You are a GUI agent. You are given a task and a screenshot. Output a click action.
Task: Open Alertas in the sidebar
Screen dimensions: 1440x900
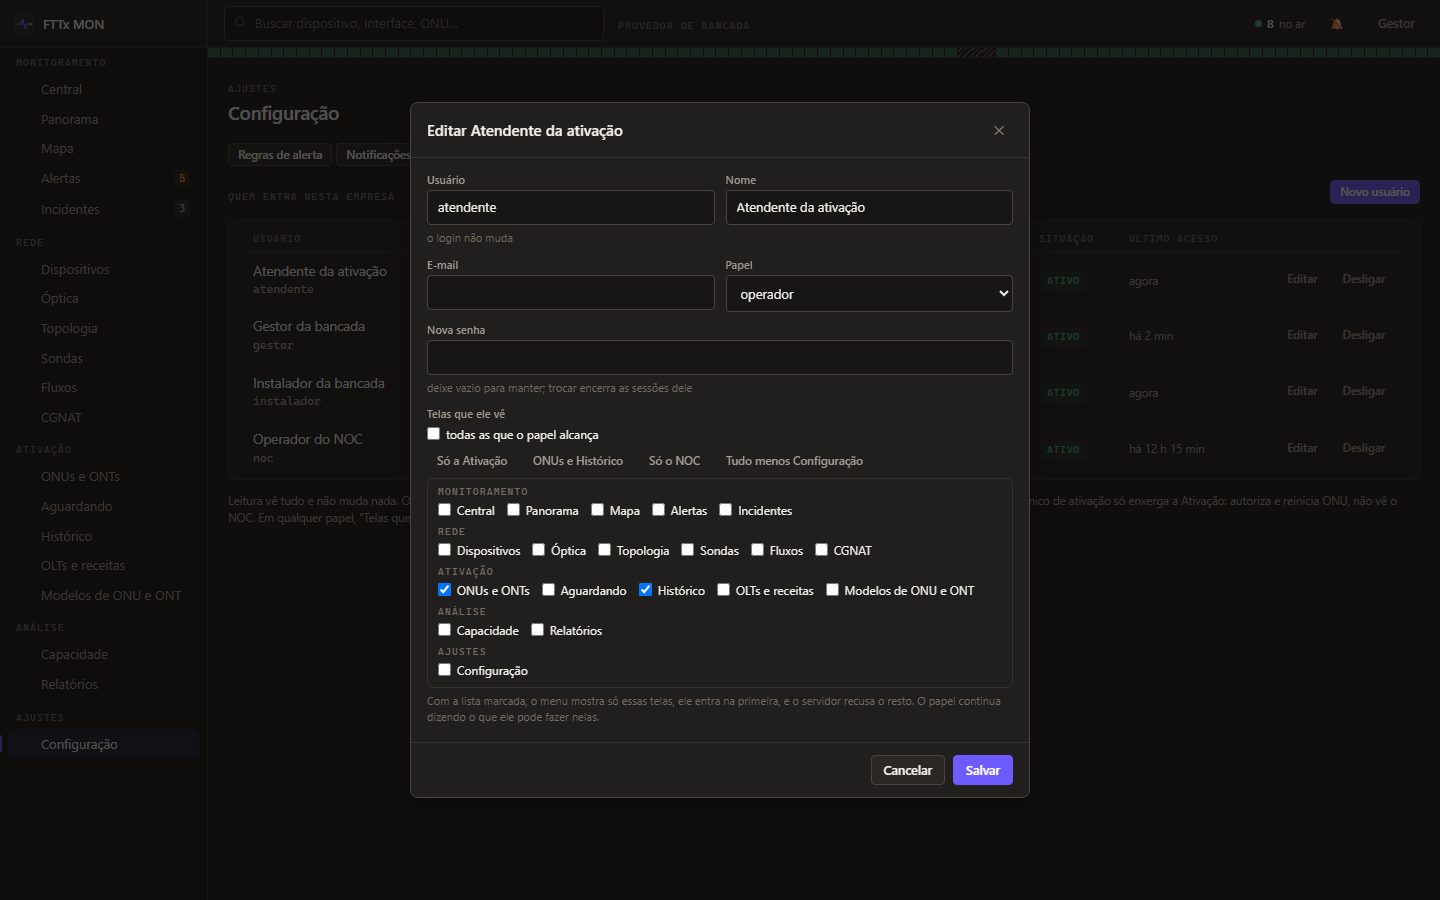[61, 179]
